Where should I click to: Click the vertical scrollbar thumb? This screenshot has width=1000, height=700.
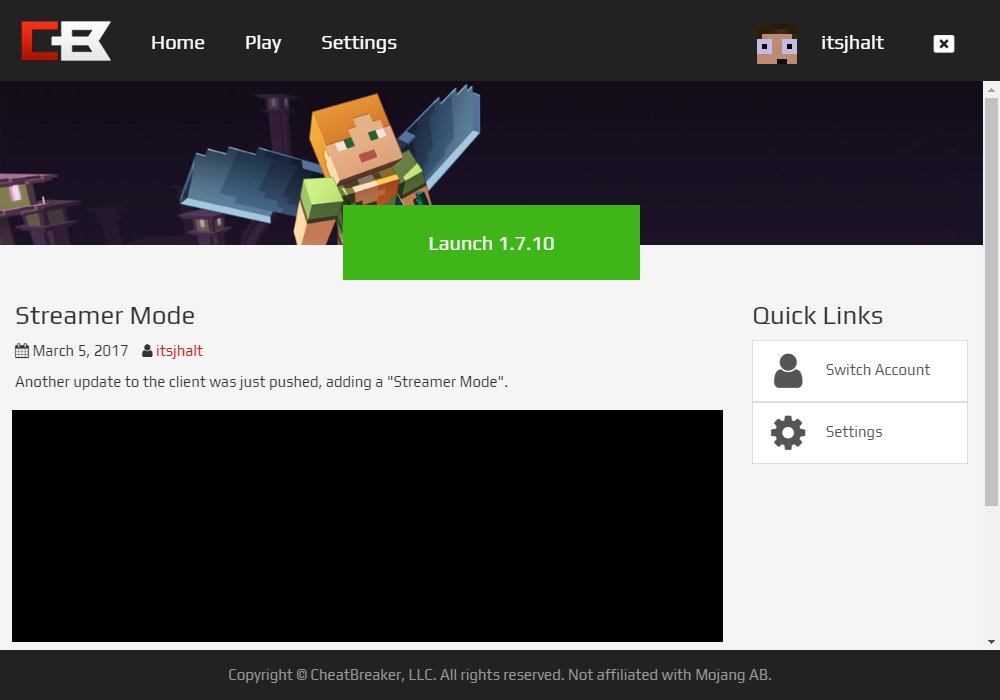point(991,302)
